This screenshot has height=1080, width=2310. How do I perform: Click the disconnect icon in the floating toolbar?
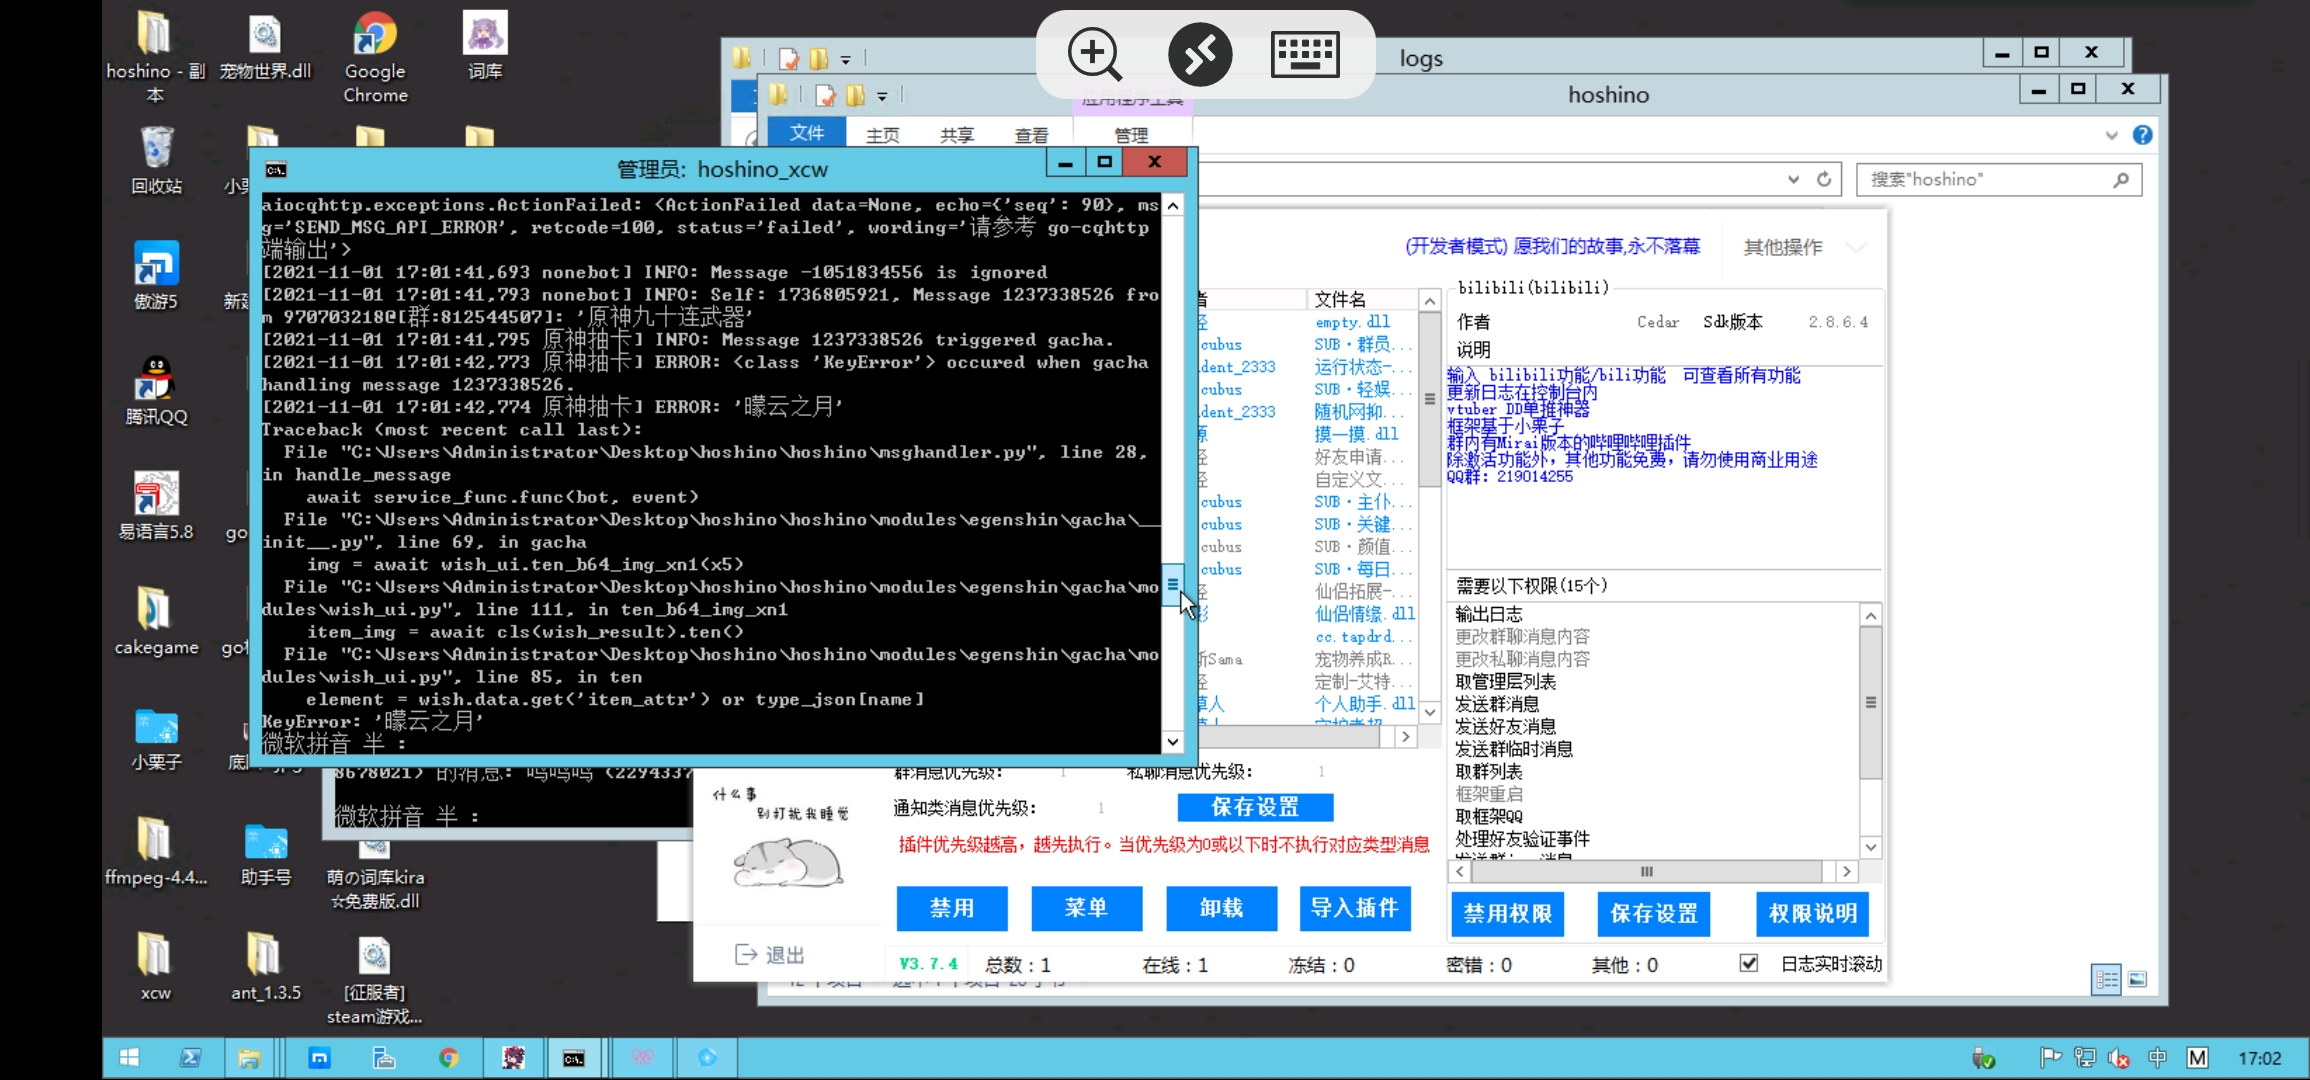[x=1200, y=54]
